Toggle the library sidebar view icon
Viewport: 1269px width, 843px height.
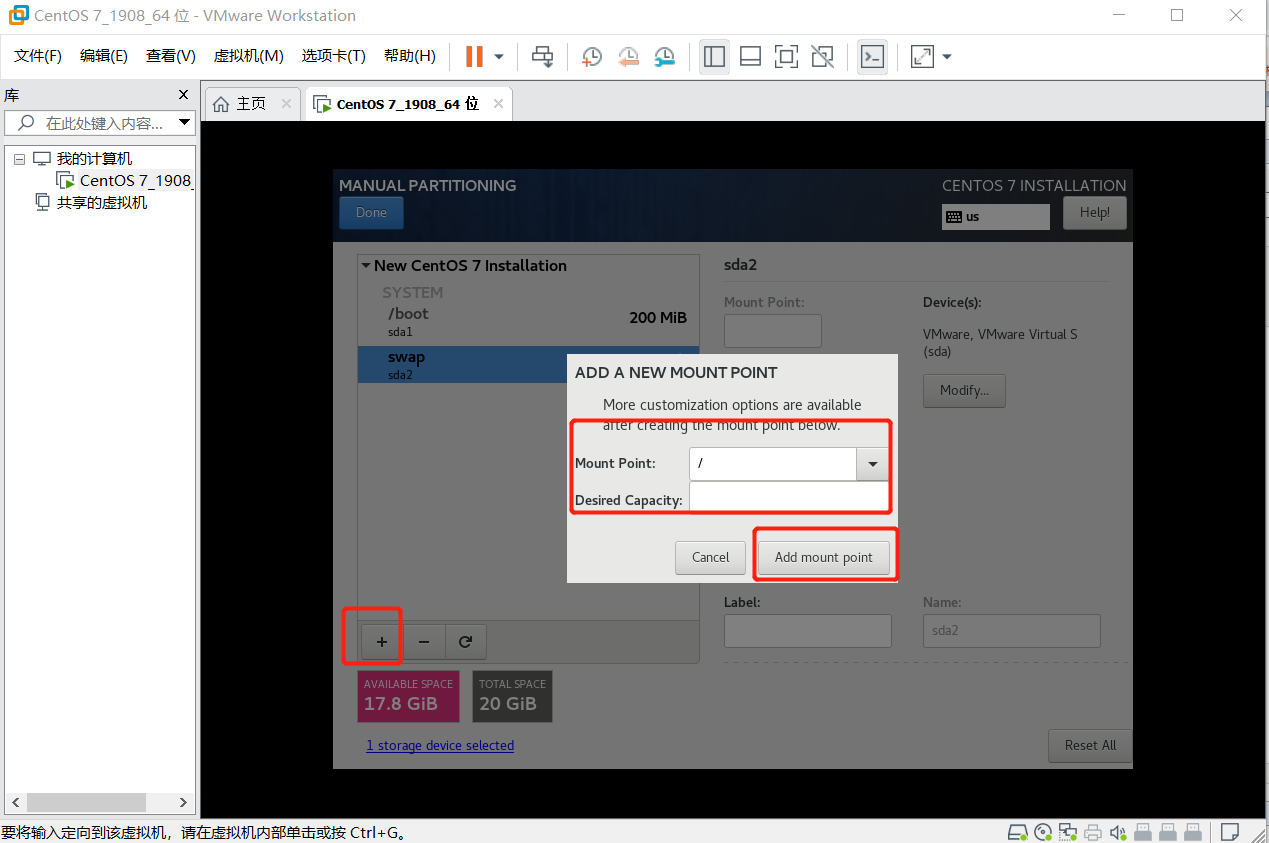click(x=714, y=57)
